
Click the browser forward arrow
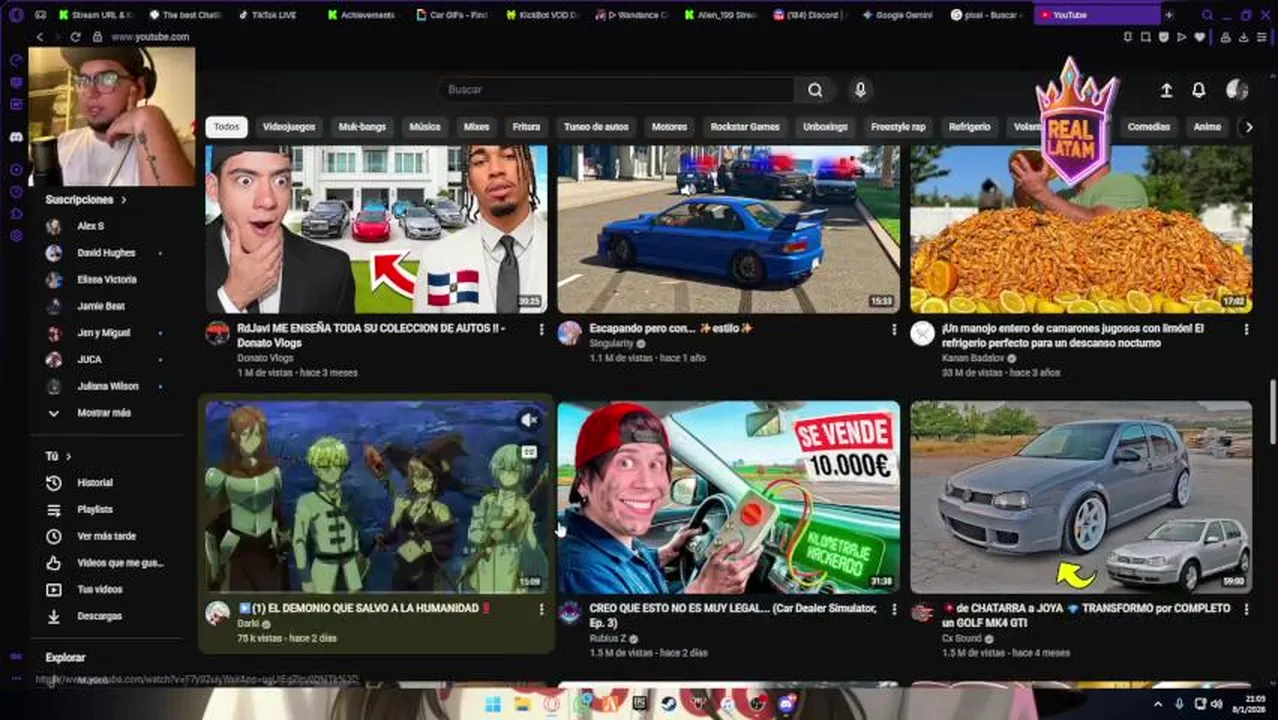click(57, 37)
